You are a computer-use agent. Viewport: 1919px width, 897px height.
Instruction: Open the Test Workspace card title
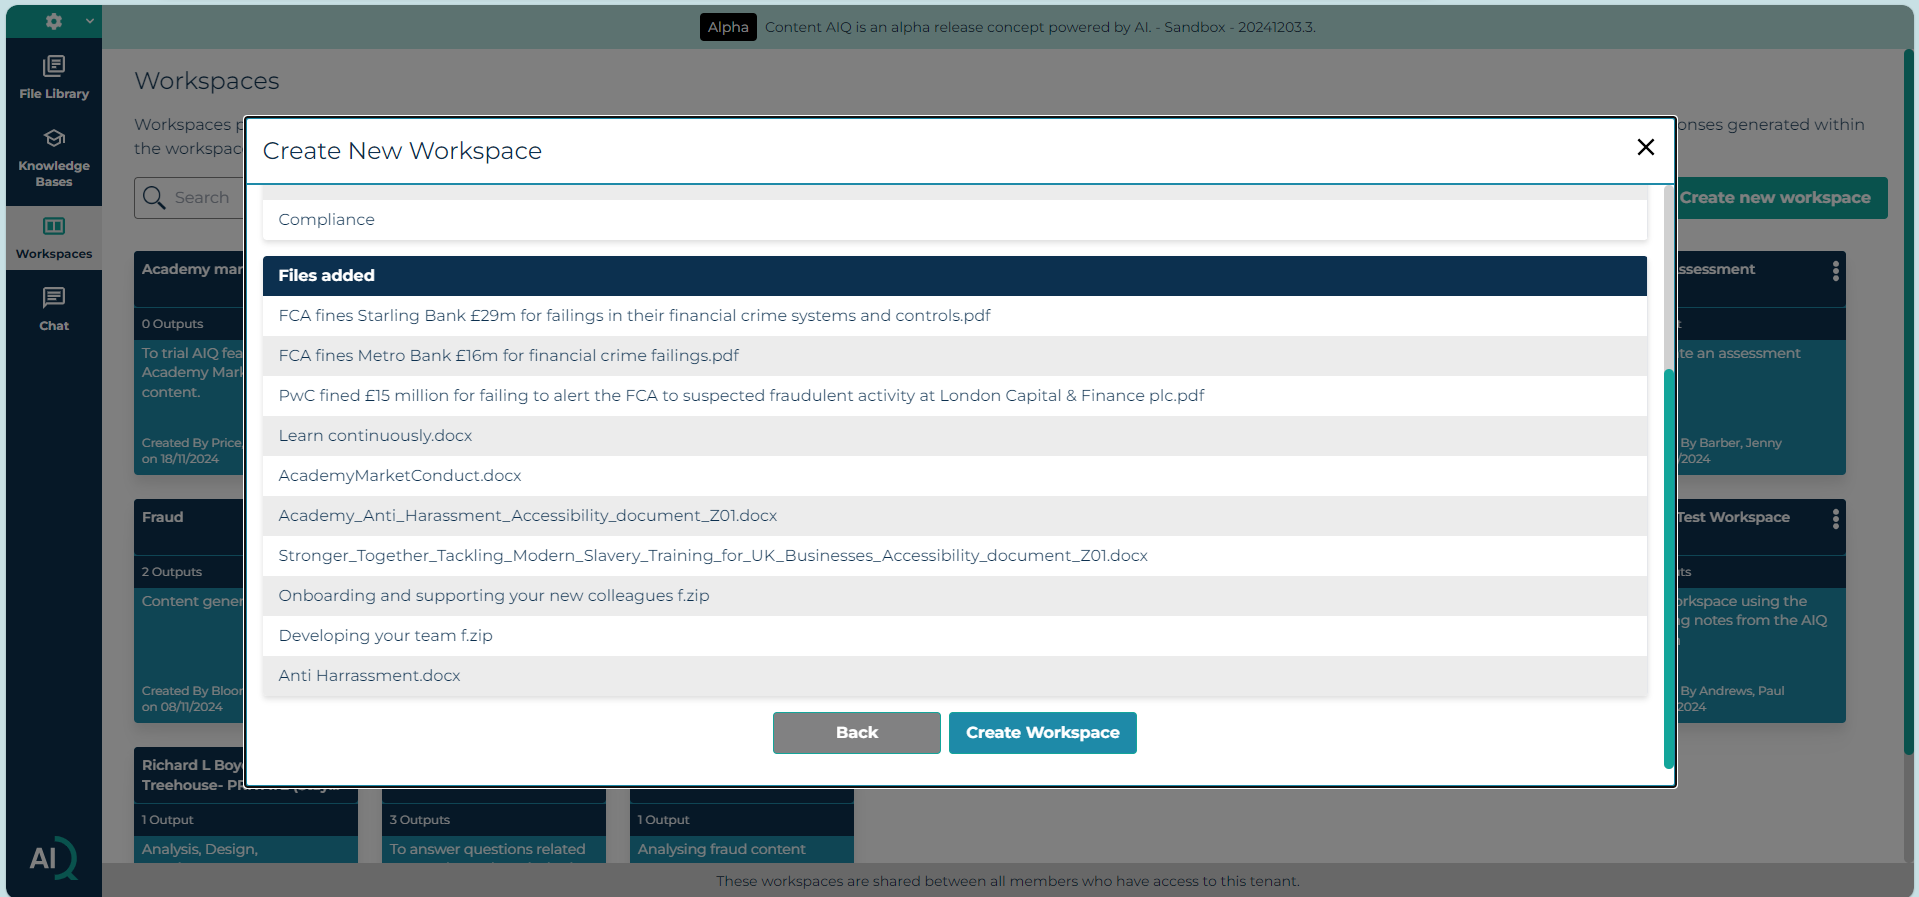pyautogui.click(x=1734, y=517)
